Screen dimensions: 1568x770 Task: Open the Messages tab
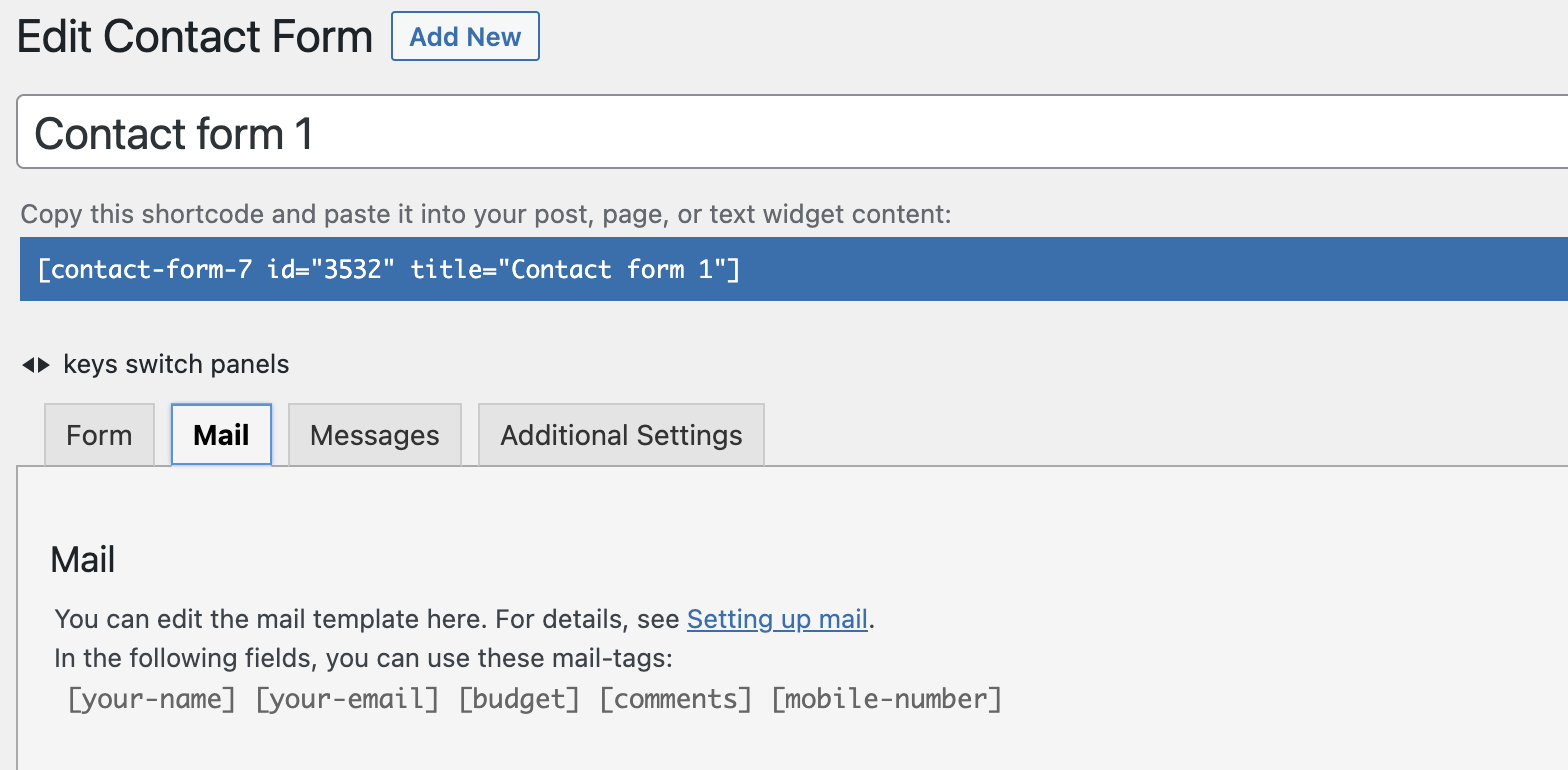pos(374,435)
